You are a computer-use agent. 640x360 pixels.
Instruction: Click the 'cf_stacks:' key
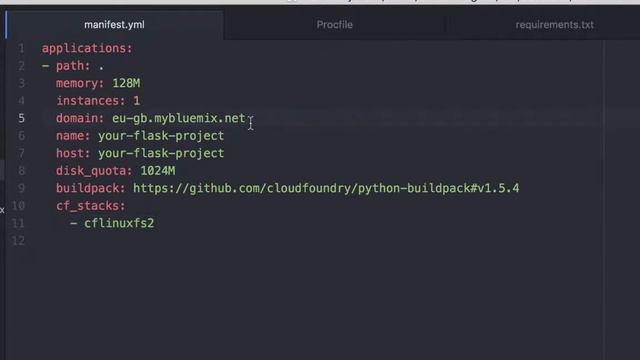click(91, 206)
